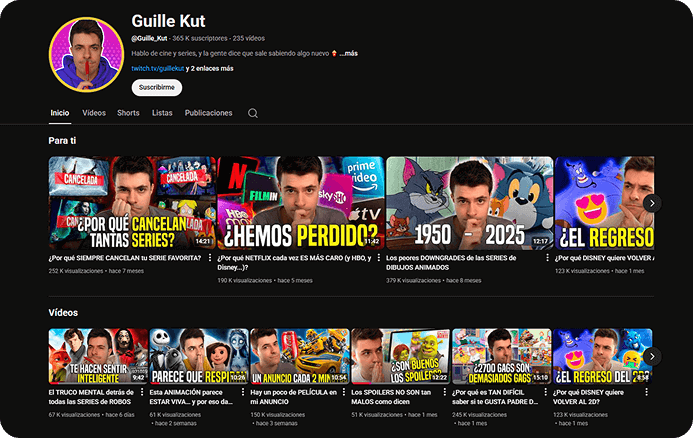Open options menu for SPOILERS video

pyautogui.click(x=444, y=393)
